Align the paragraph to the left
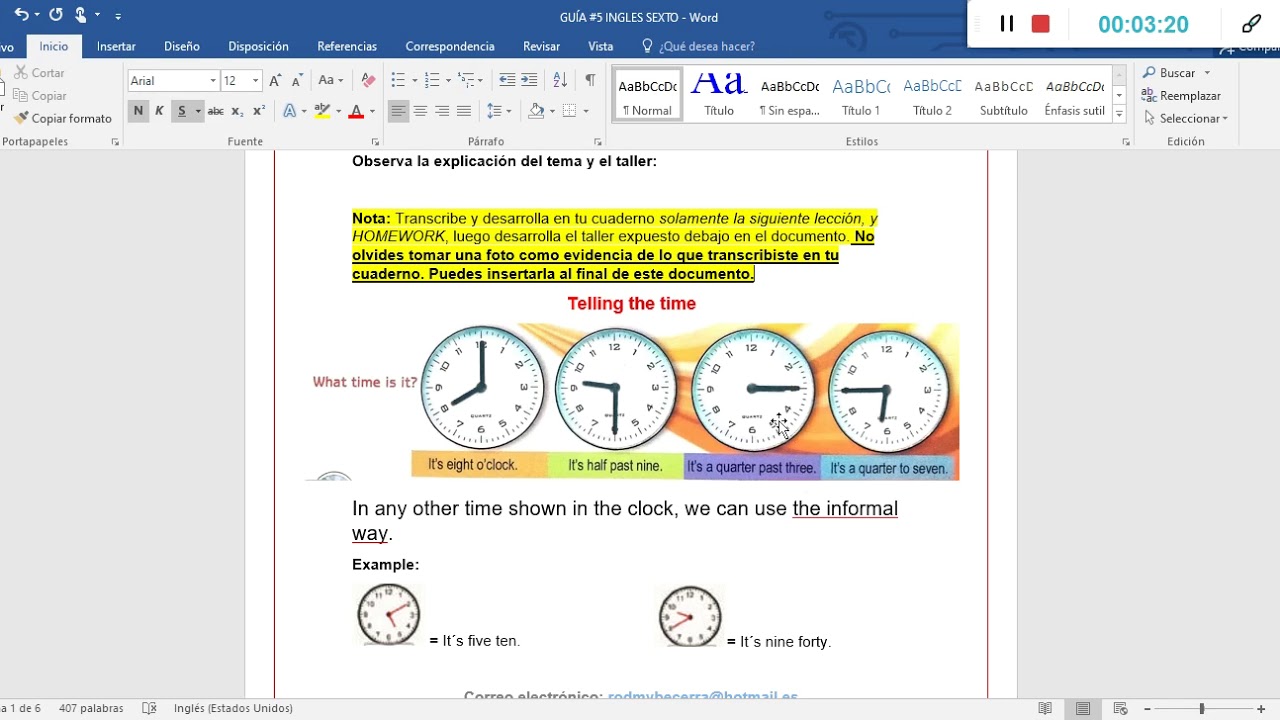The height and width of the screenshot is (720, 1280). (399, 111)
